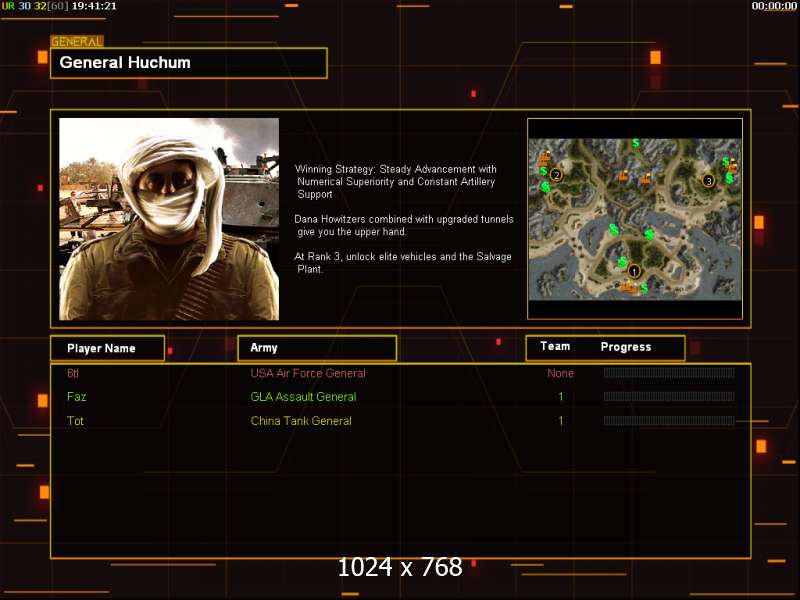
Task: Click the 00:00:00 elapsed timer
Action: 774,6
